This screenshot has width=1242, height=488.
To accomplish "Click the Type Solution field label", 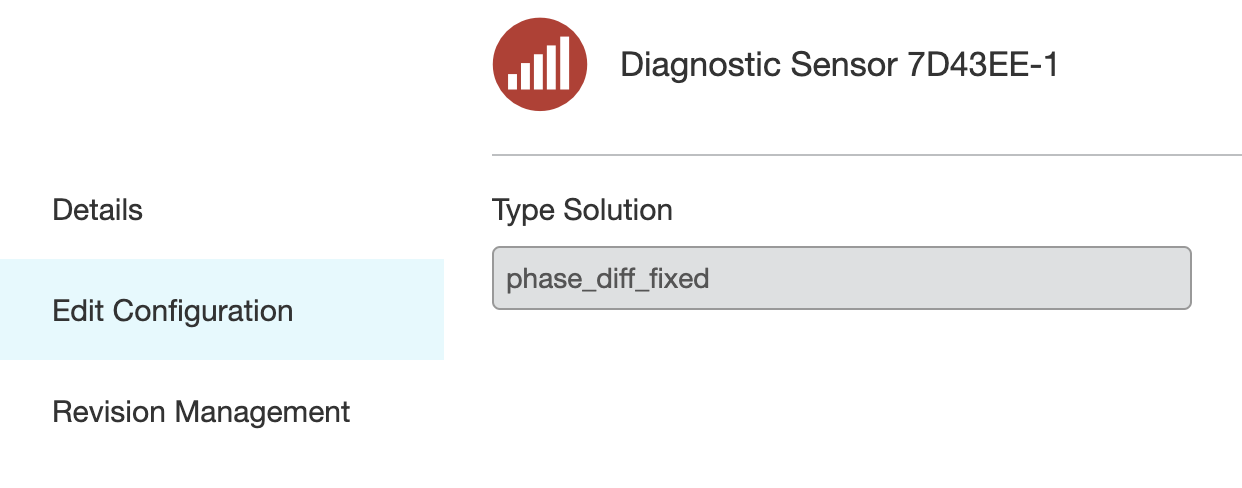I will (x=582, y=210).
